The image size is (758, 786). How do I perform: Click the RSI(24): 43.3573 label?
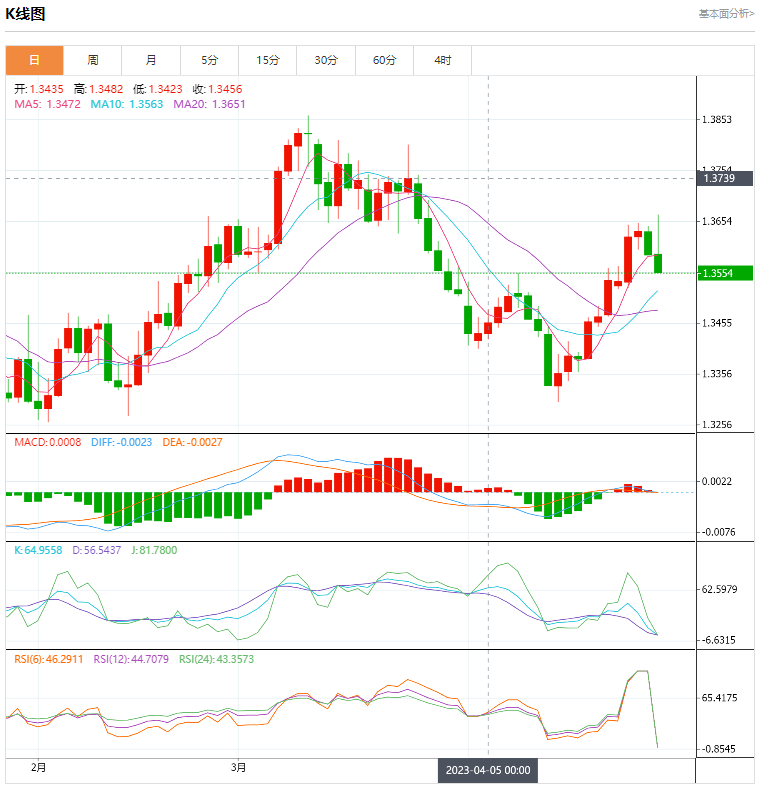coord(217,659)
